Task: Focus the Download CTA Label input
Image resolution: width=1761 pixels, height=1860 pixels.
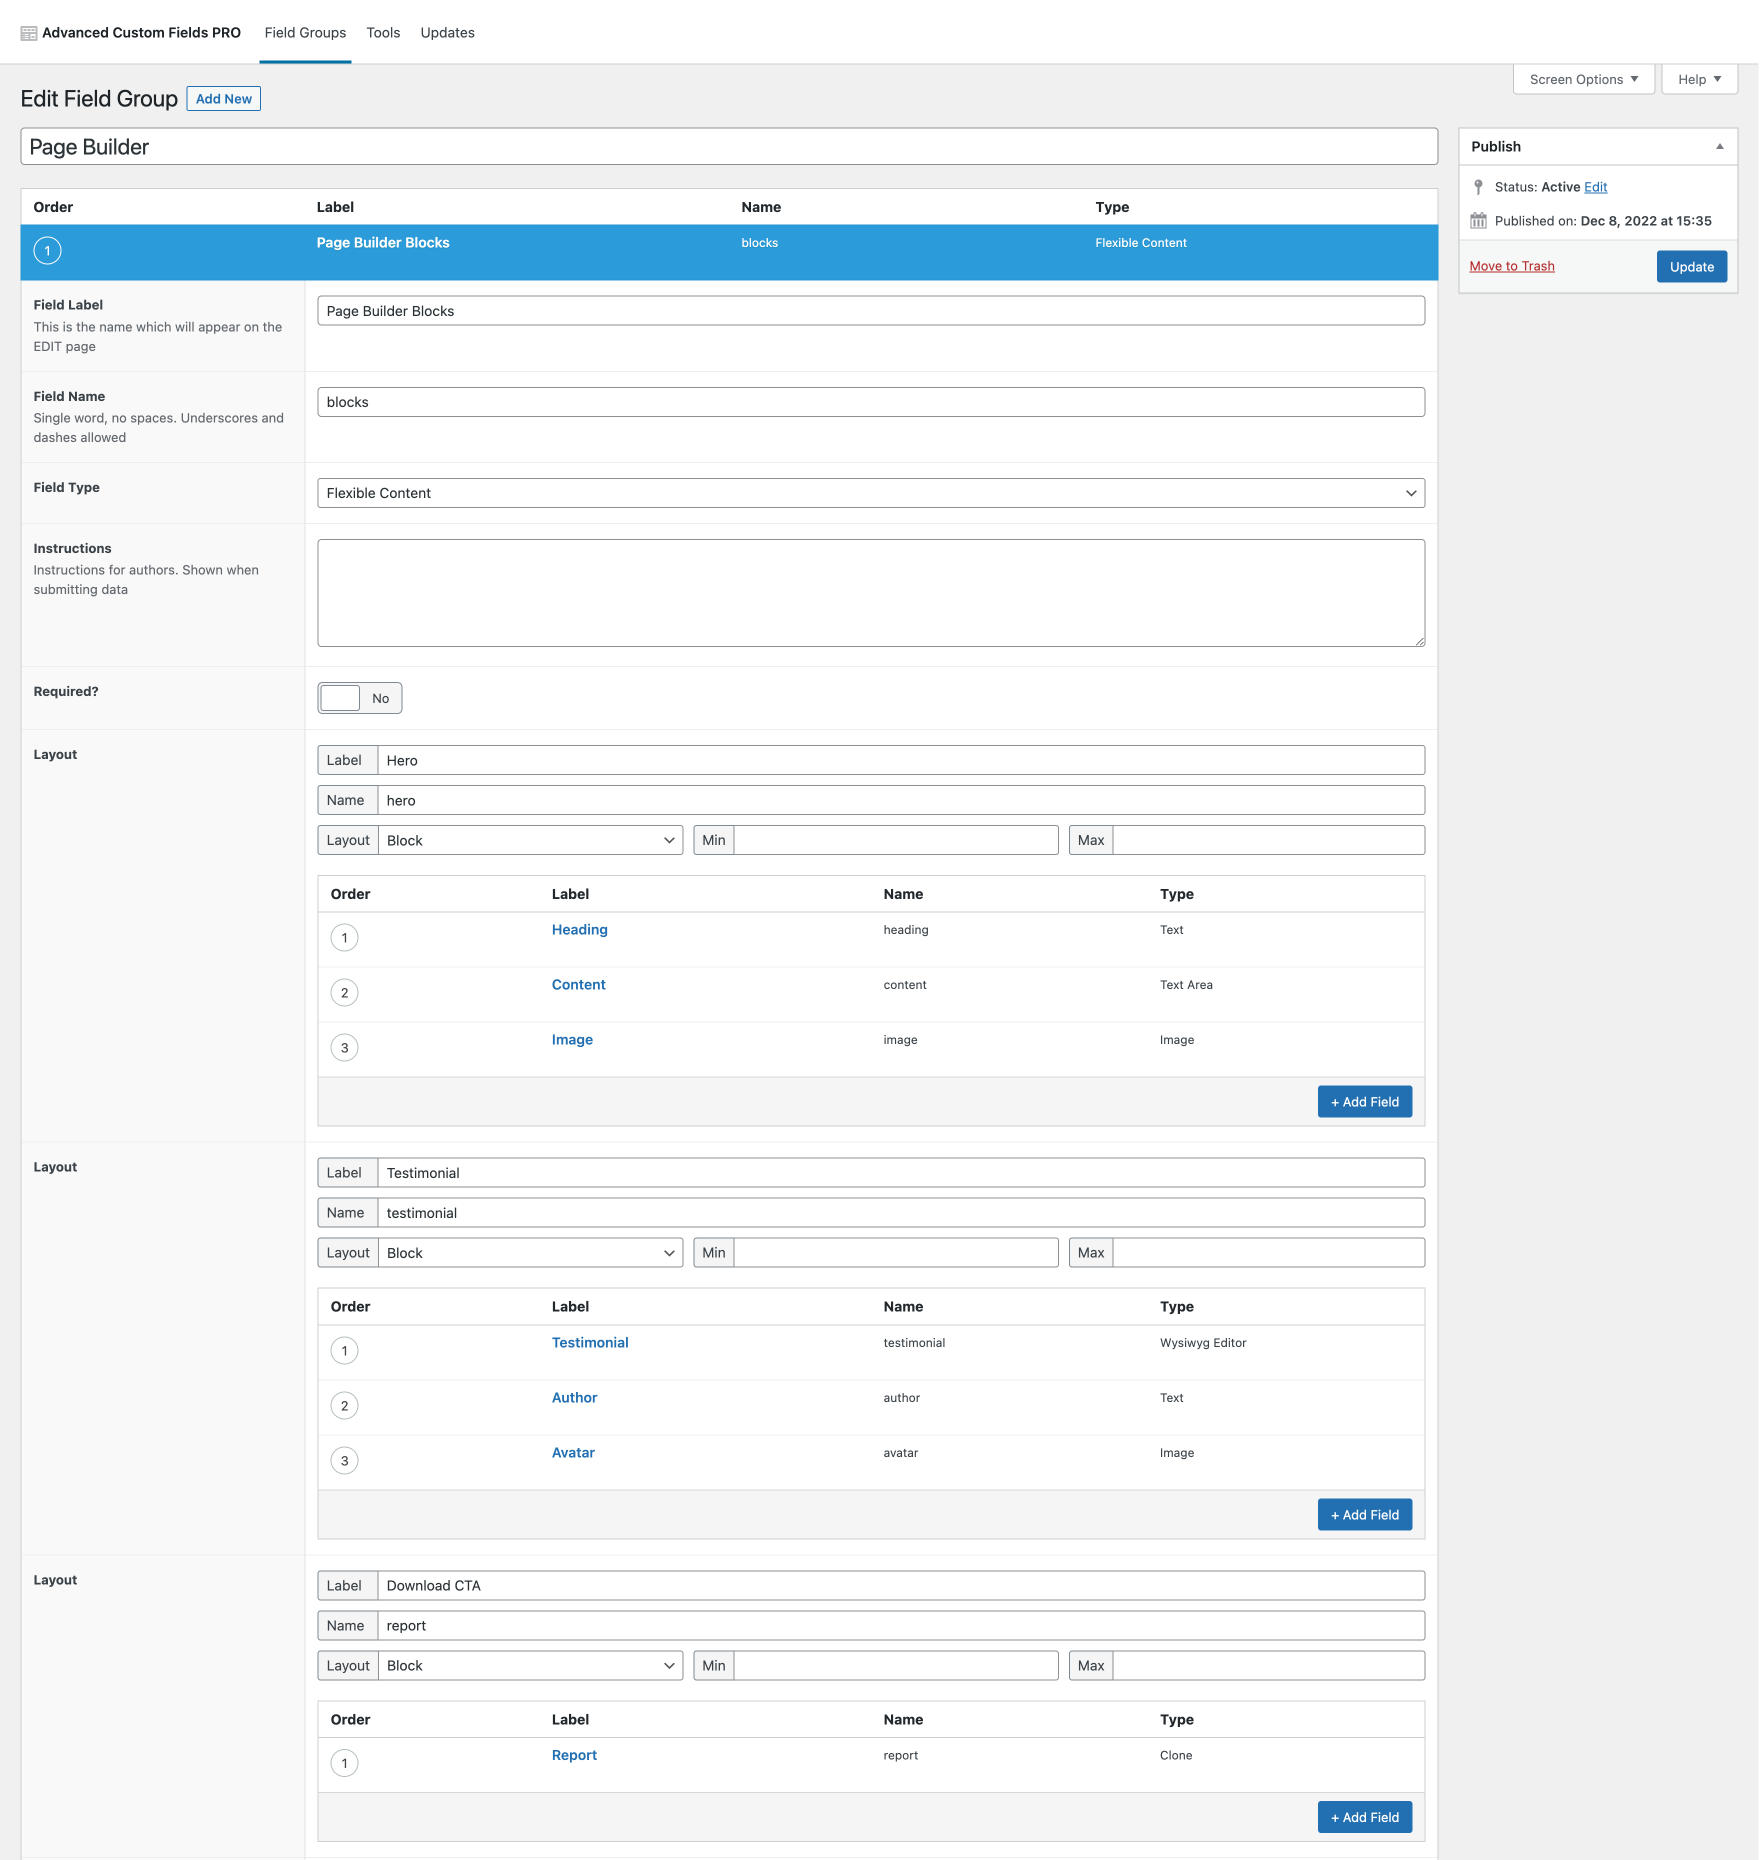Action: click(x=901, y=1586)
